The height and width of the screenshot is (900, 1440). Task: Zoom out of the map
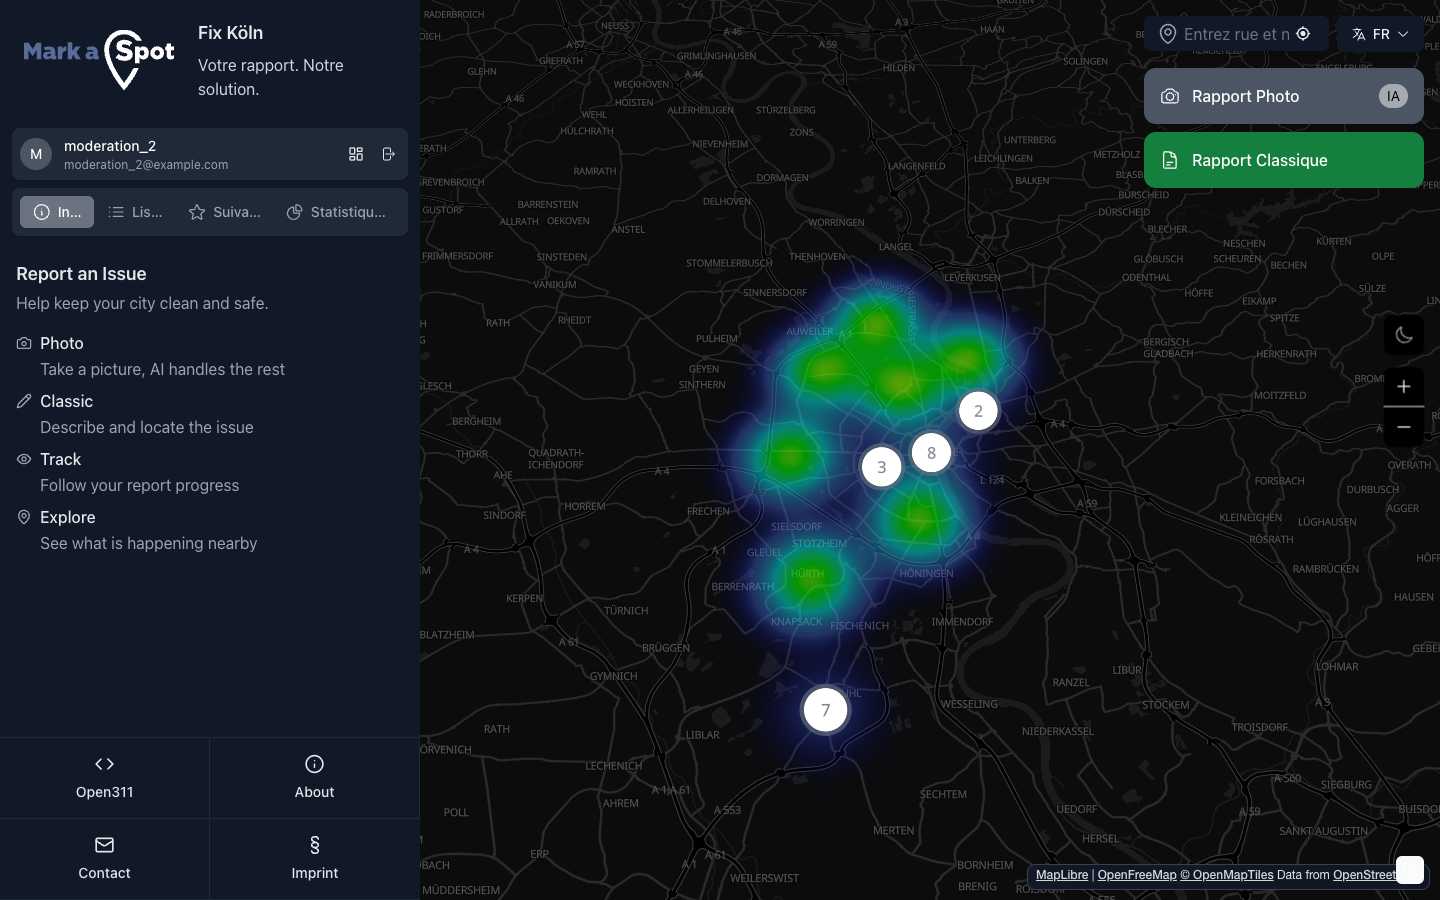pyautogui.click(x=1403, y=427)
